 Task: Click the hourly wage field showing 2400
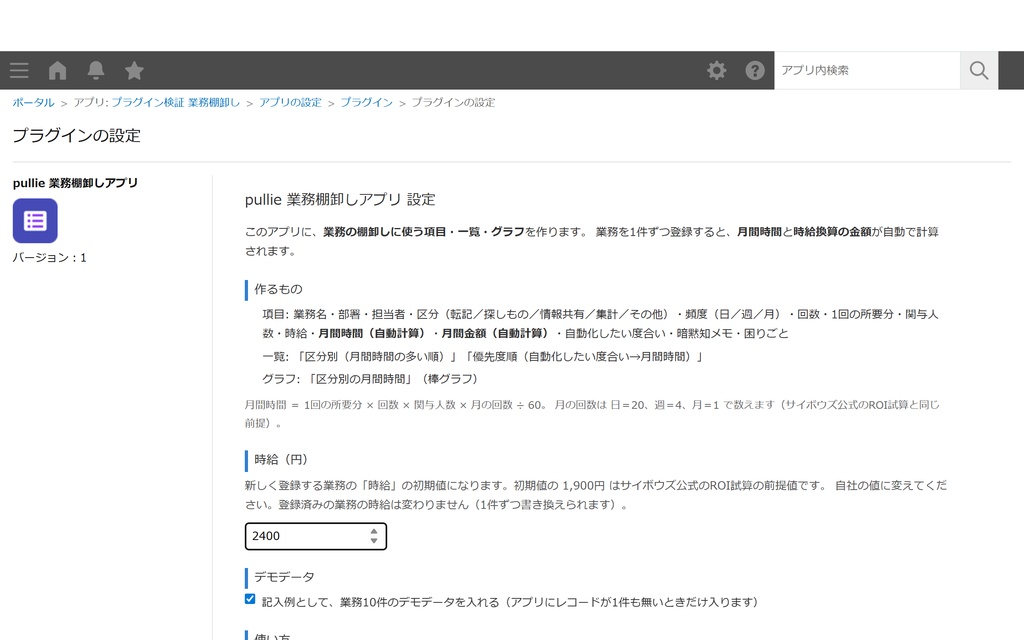coord(315,536)
